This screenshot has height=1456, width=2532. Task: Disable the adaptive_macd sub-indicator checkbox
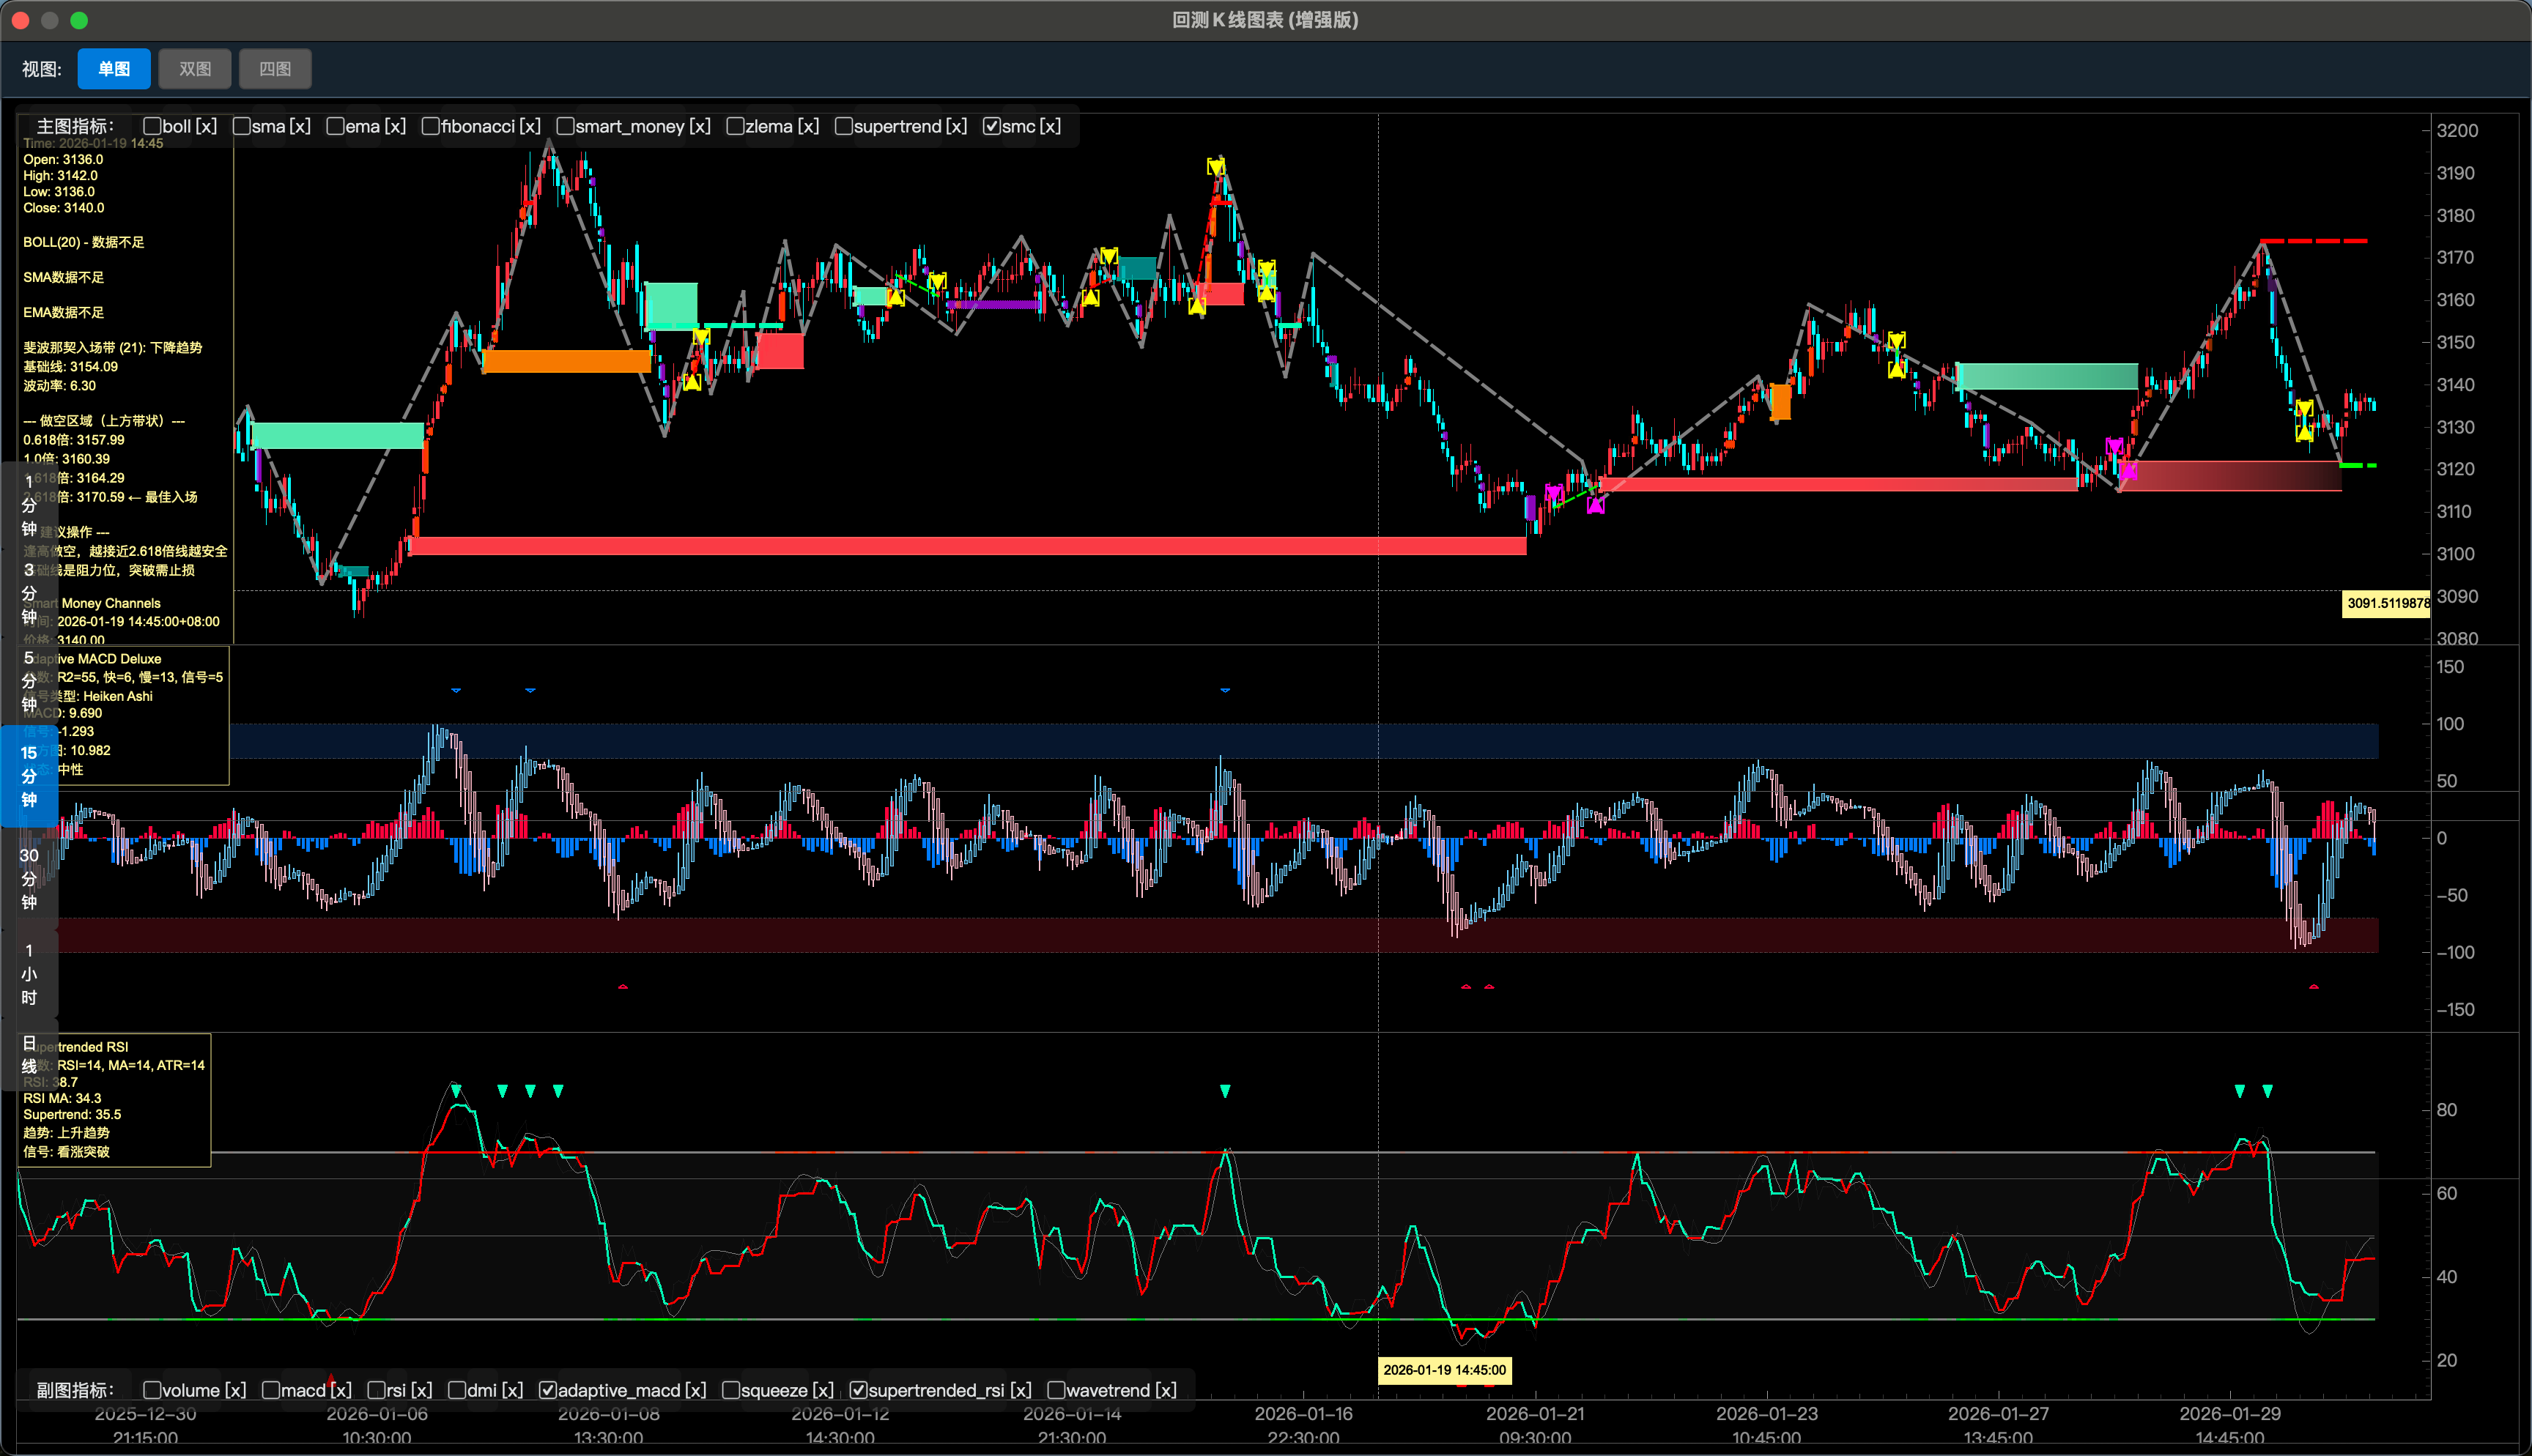point(547,1390)
